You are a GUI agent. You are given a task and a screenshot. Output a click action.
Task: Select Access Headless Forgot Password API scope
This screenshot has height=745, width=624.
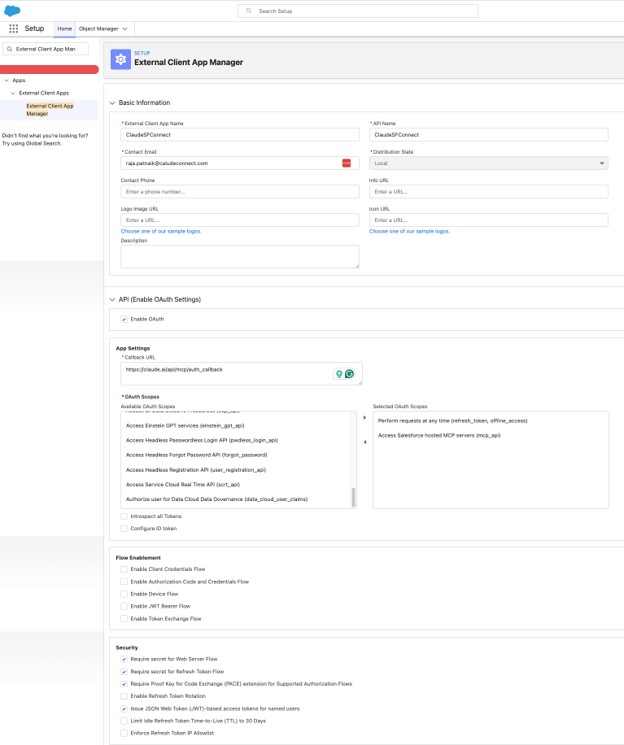click(x=196, y=455)
